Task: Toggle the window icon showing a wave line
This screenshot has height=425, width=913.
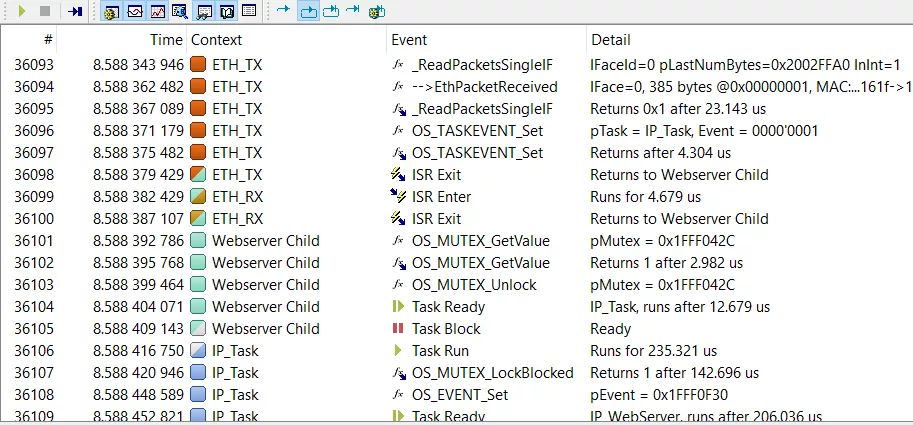Action: tap(135, 11)
